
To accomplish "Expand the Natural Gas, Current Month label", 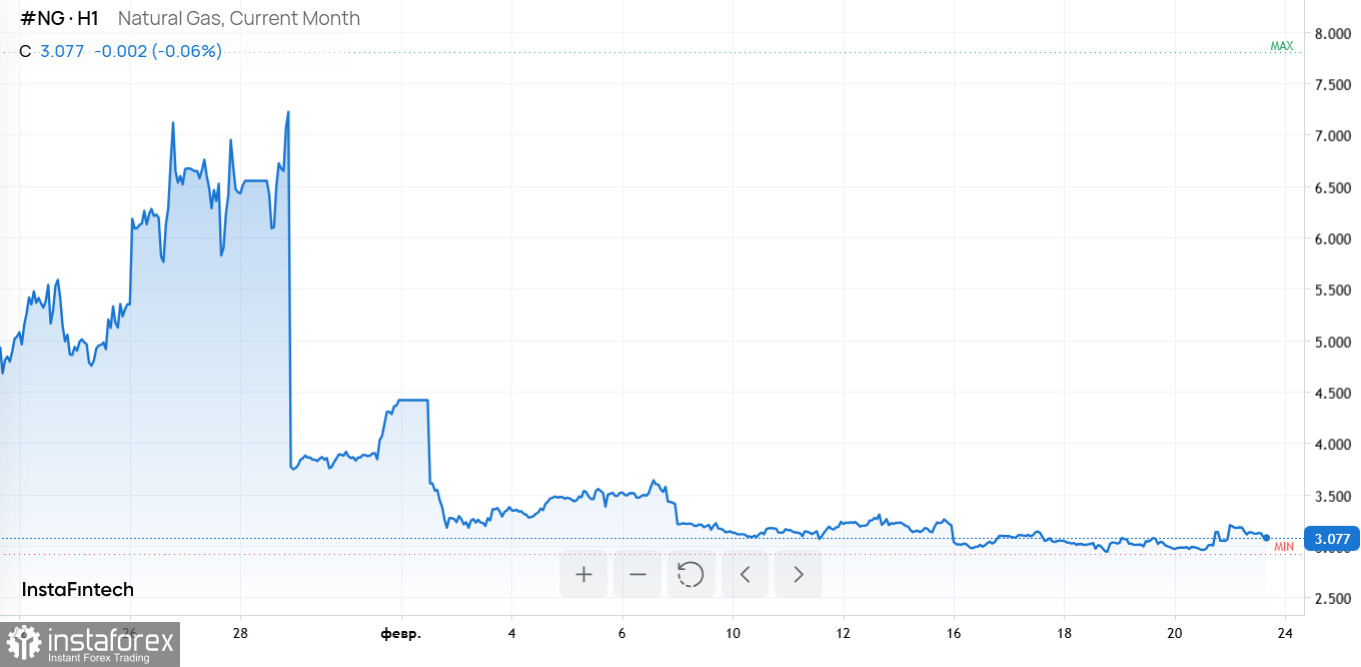I will pos(237,18).
